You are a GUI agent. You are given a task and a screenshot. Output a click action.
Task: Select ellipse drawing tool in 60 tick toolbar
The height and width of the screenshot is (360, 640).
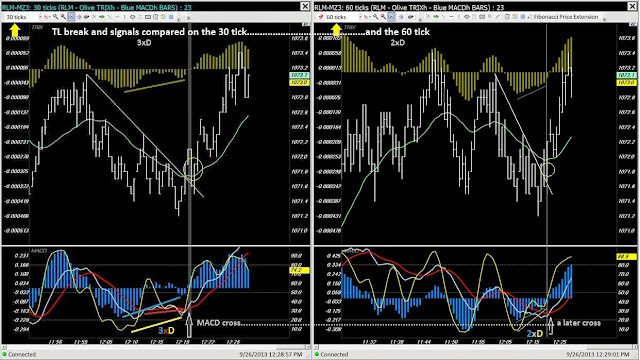pyautogui.click(x=467, y=17)
